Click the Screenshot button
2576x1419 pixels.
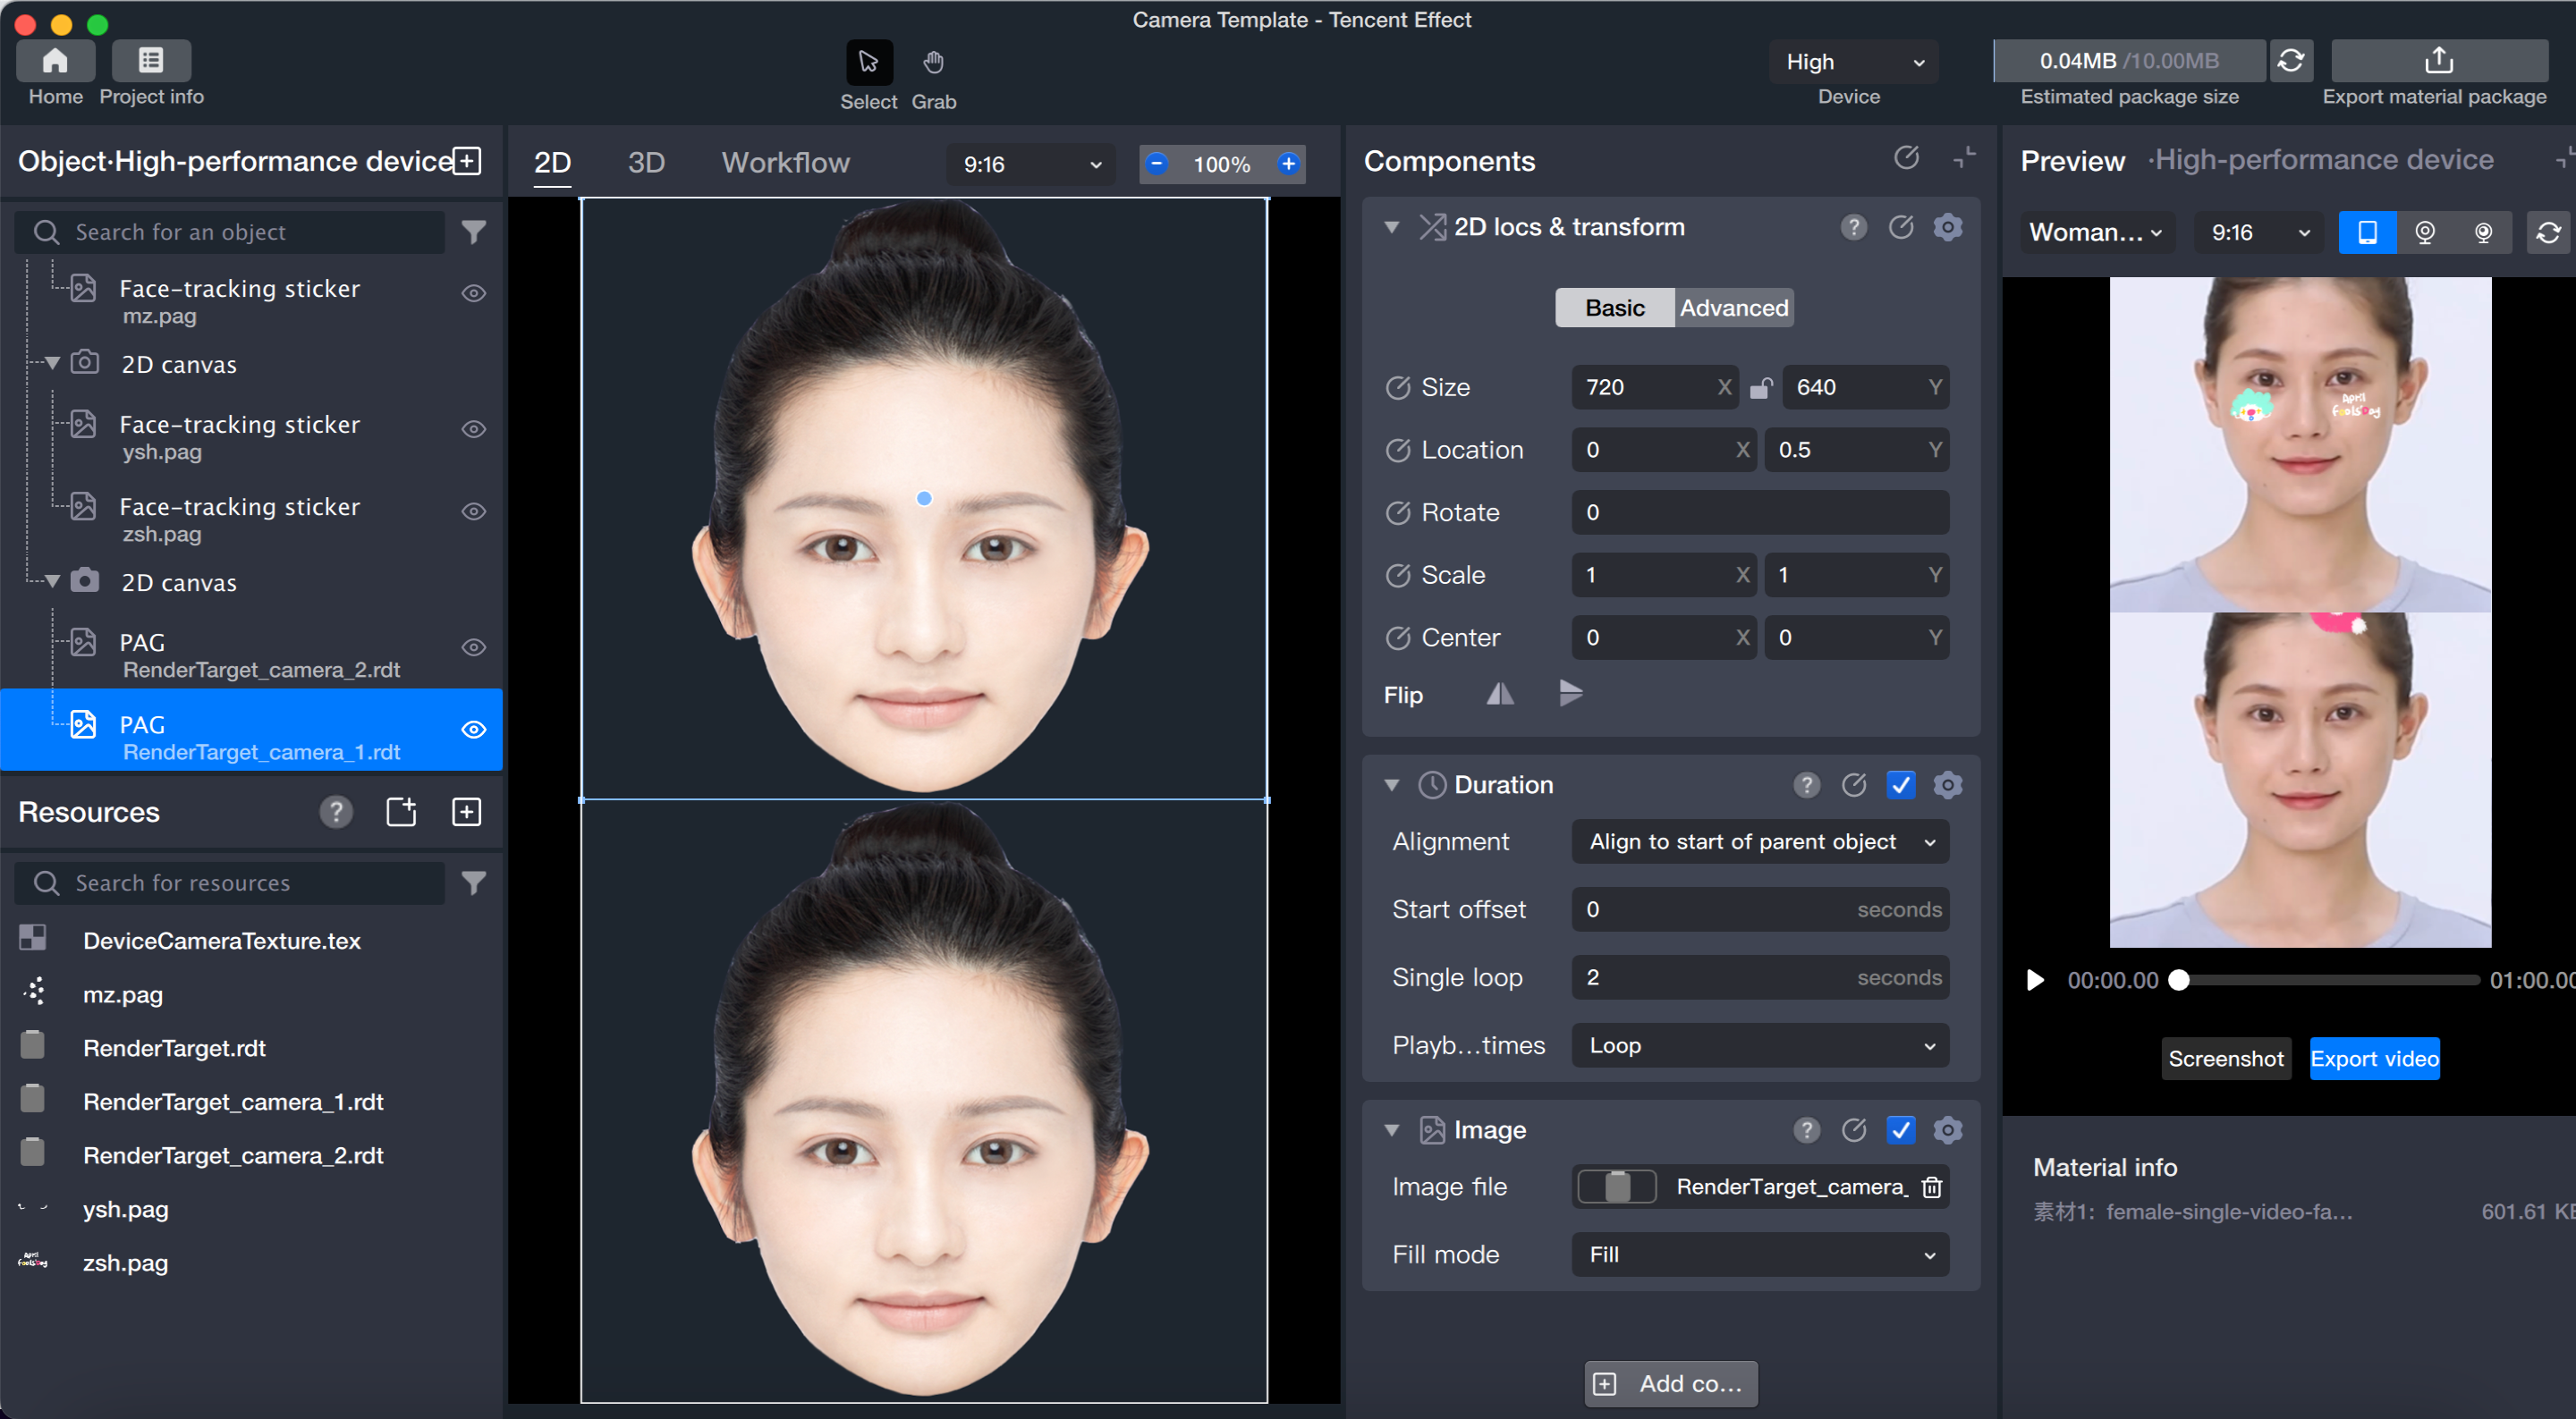pyautogui.click(x=2225, y=1059)
